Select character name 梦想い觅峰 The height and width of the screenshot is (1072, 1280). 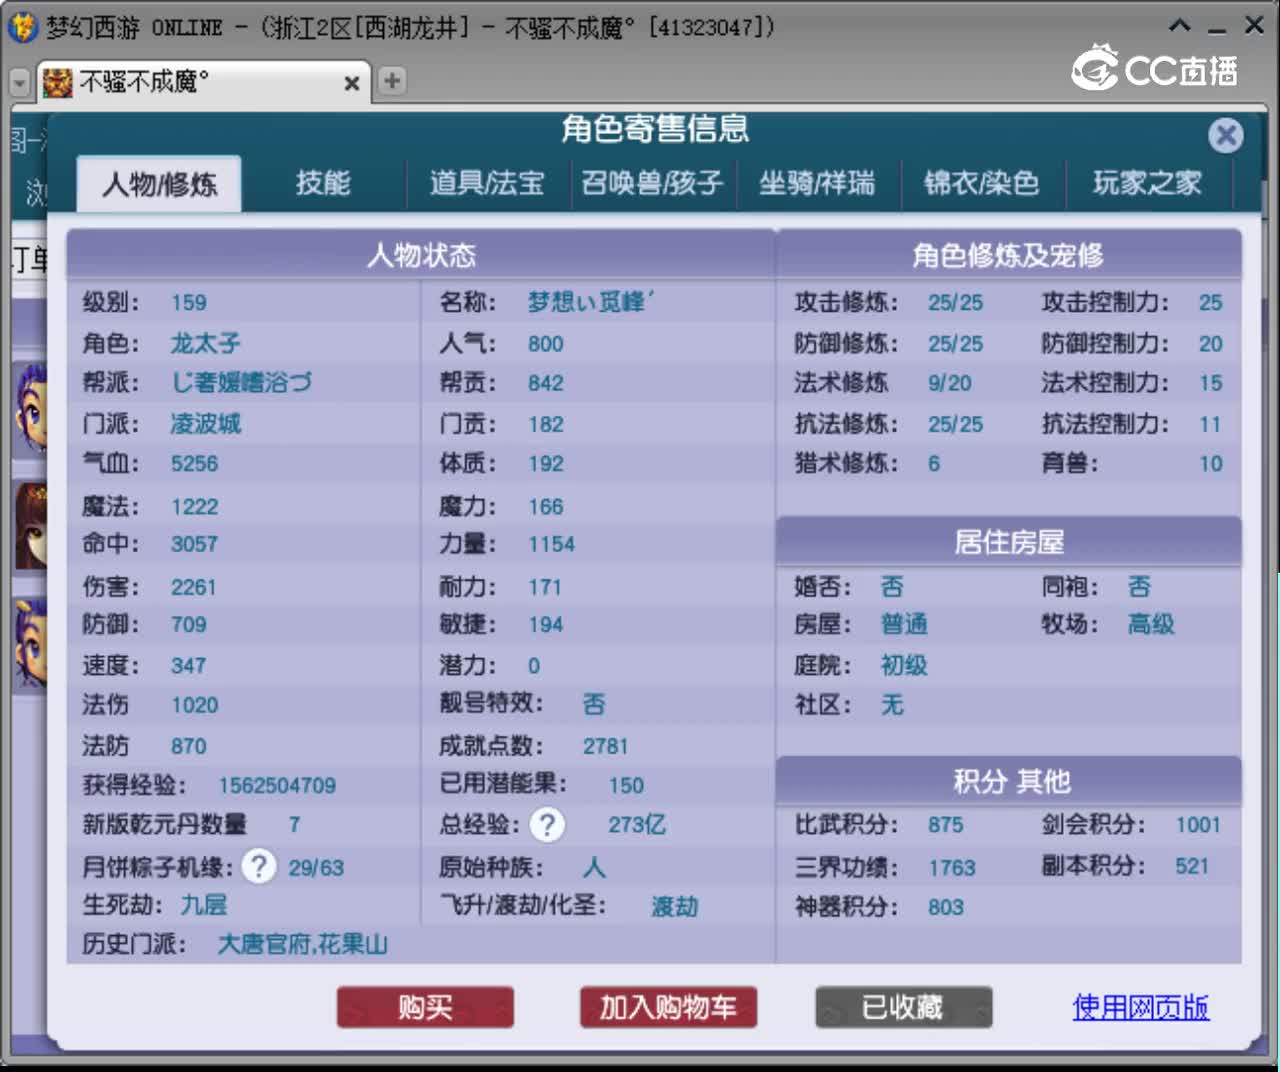point(590,302)
